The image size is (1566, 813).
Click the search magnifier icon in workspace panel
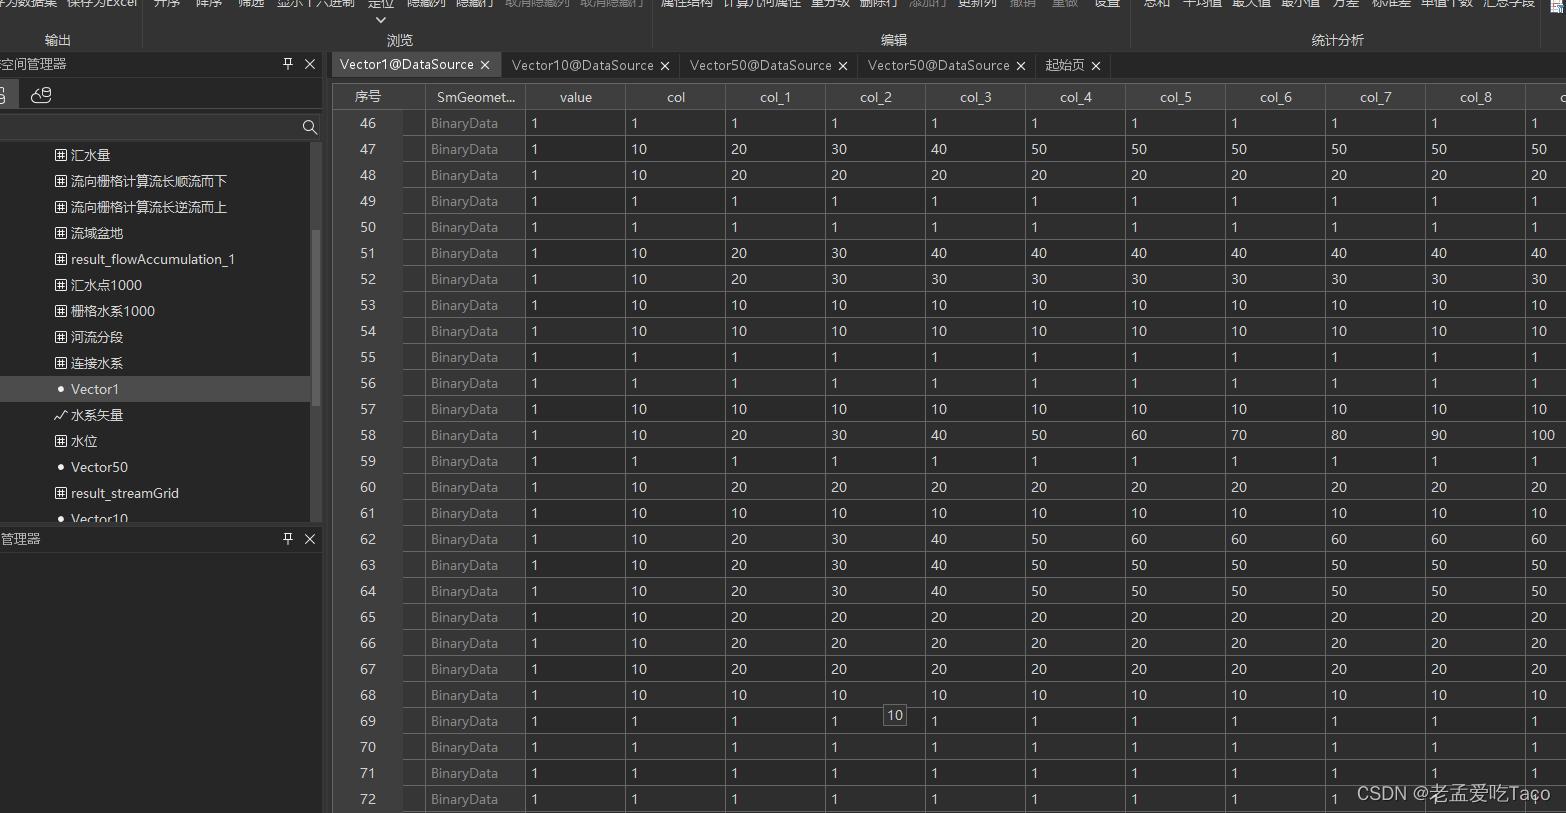coord(310,127)
